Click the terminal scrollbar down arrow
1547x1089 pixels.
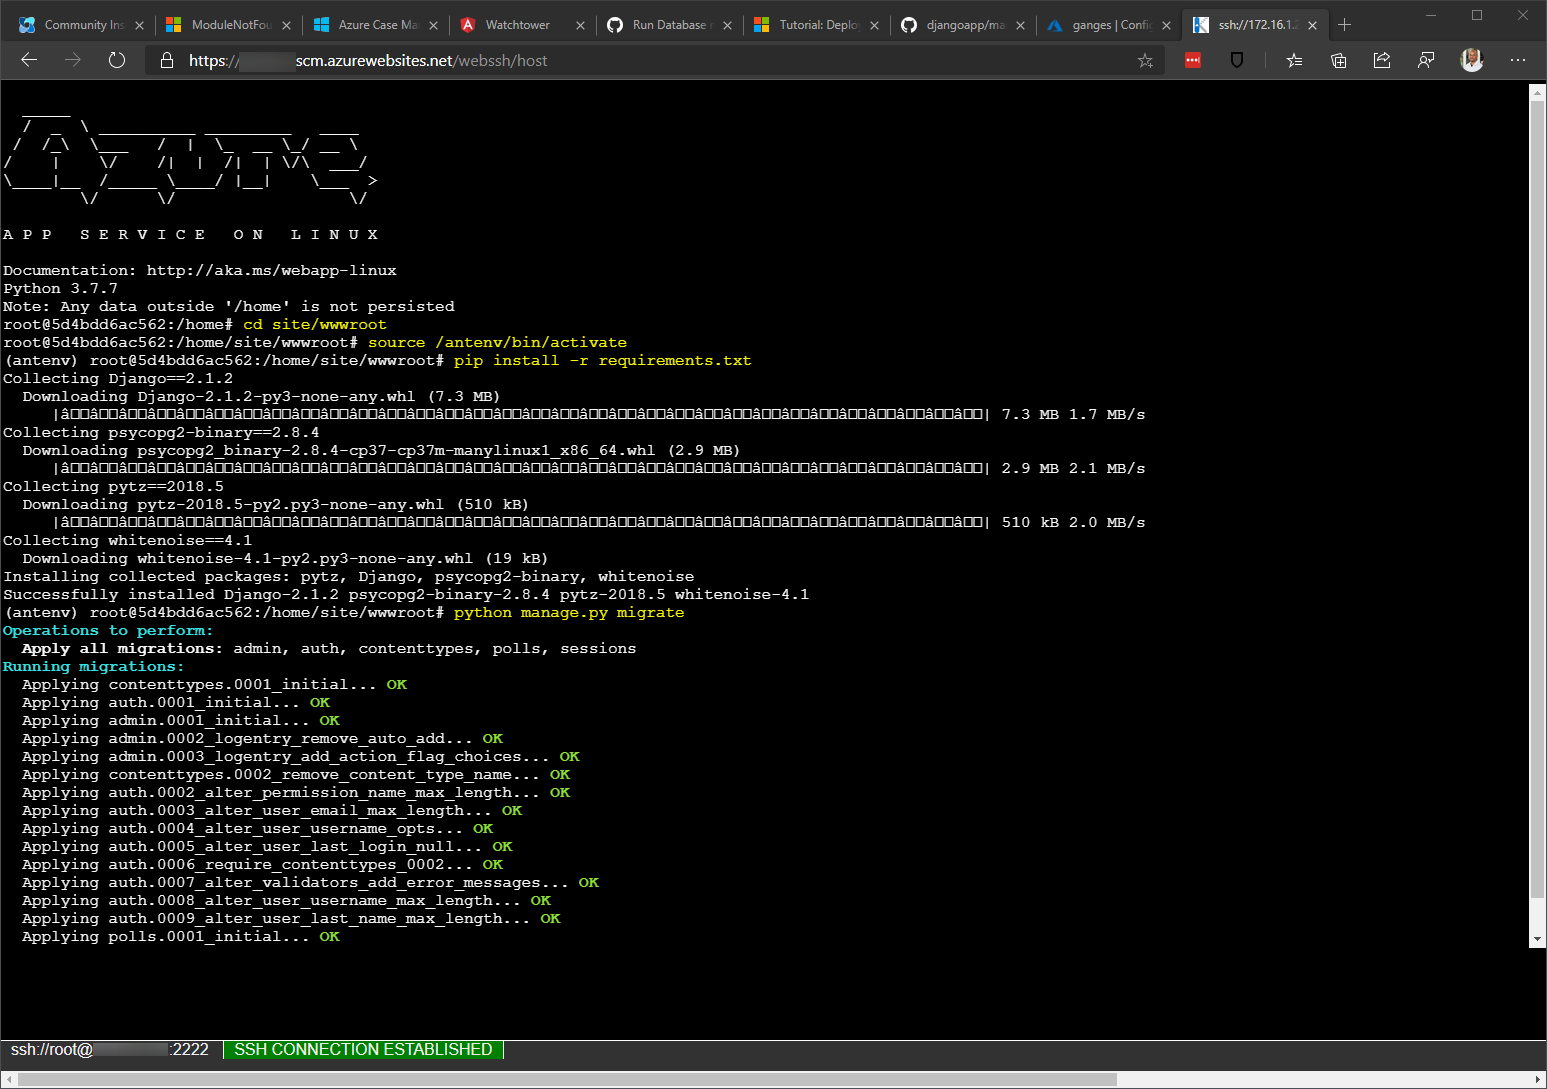1538,940
